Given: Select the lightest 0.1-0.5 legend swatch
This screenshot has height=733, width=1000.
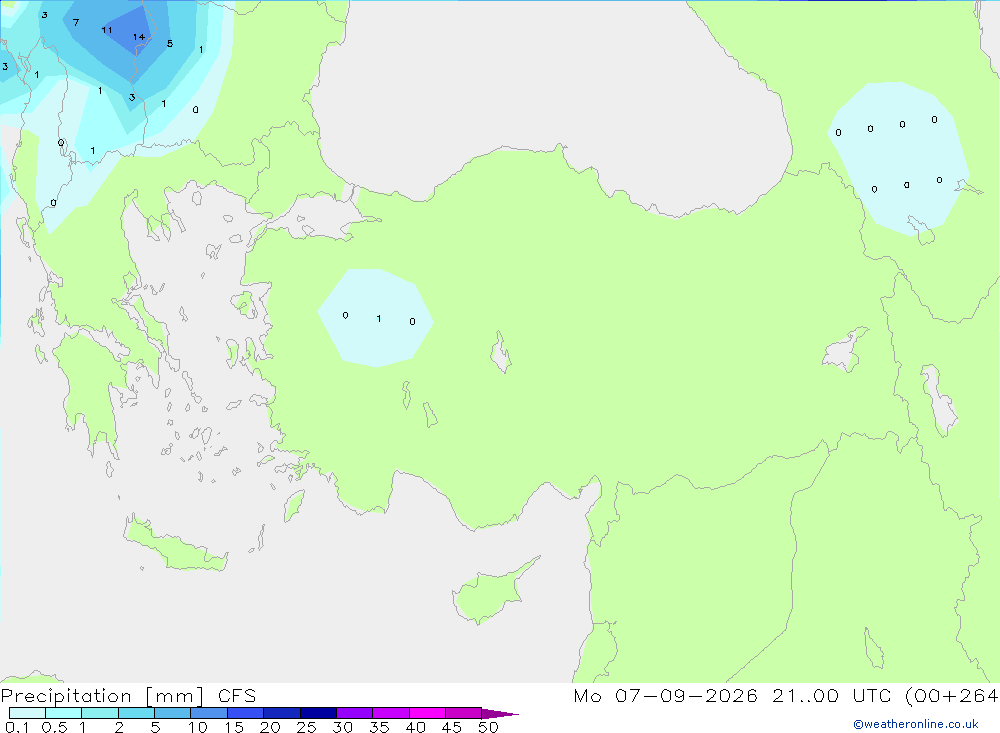Looking at the screenshot, I should [27, 713].
